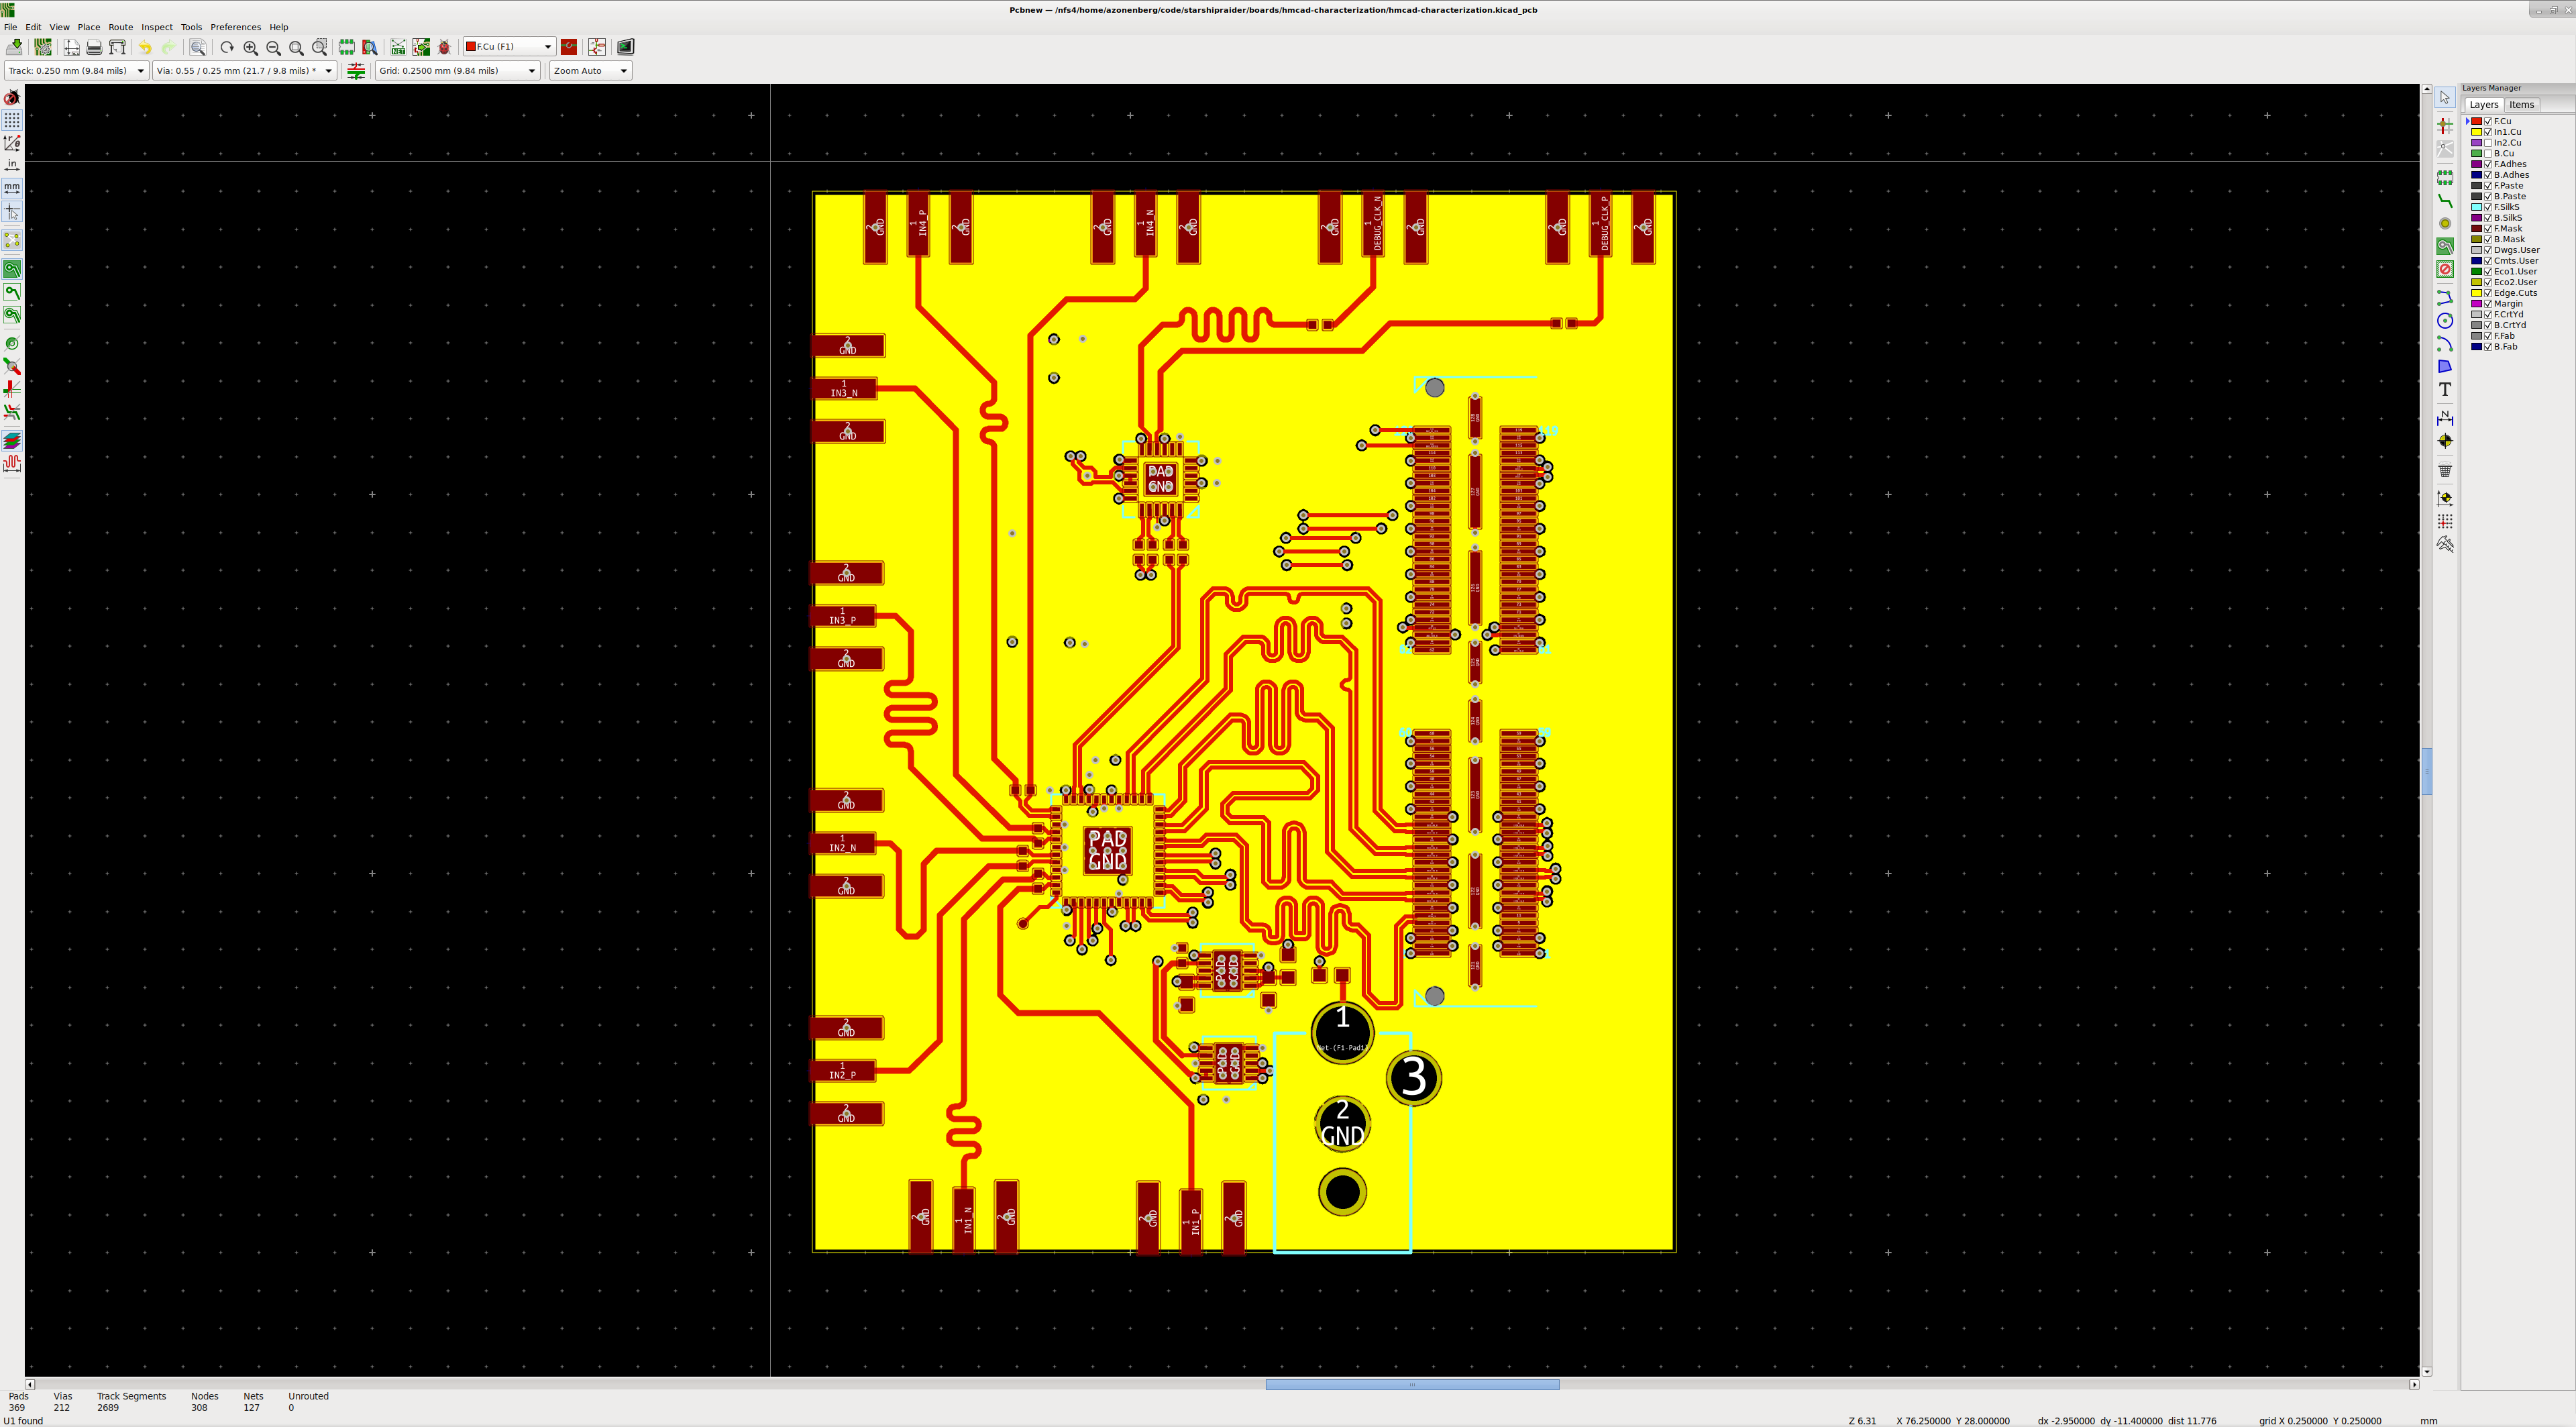Click the Route Tracks tool

(2445, 201)
